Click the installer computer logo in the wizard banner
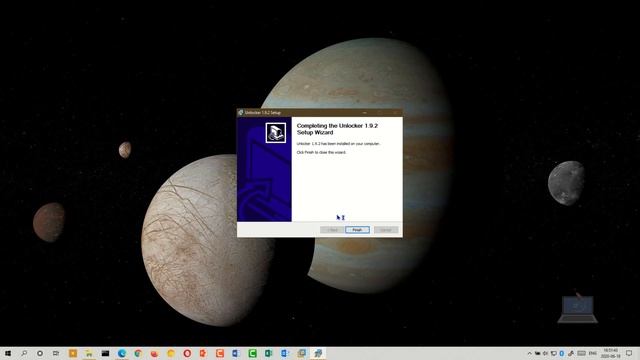 pos(276,133)
